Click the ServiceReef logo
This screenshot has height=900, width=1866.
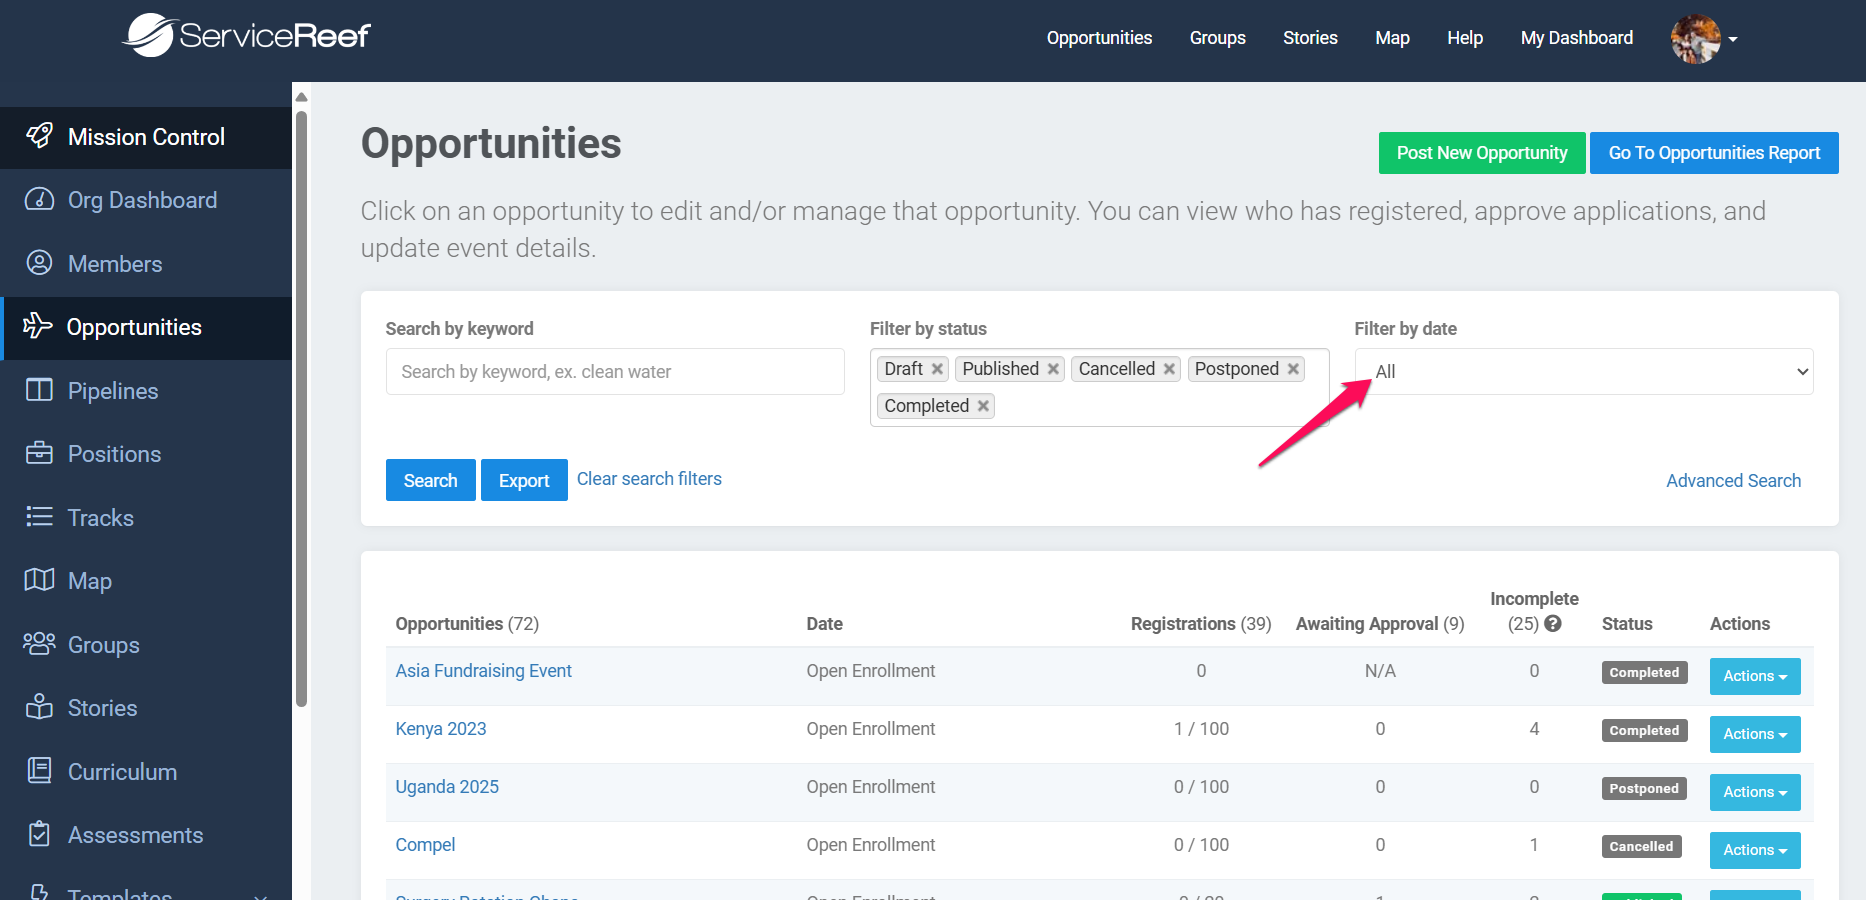[x=246, y=36]
